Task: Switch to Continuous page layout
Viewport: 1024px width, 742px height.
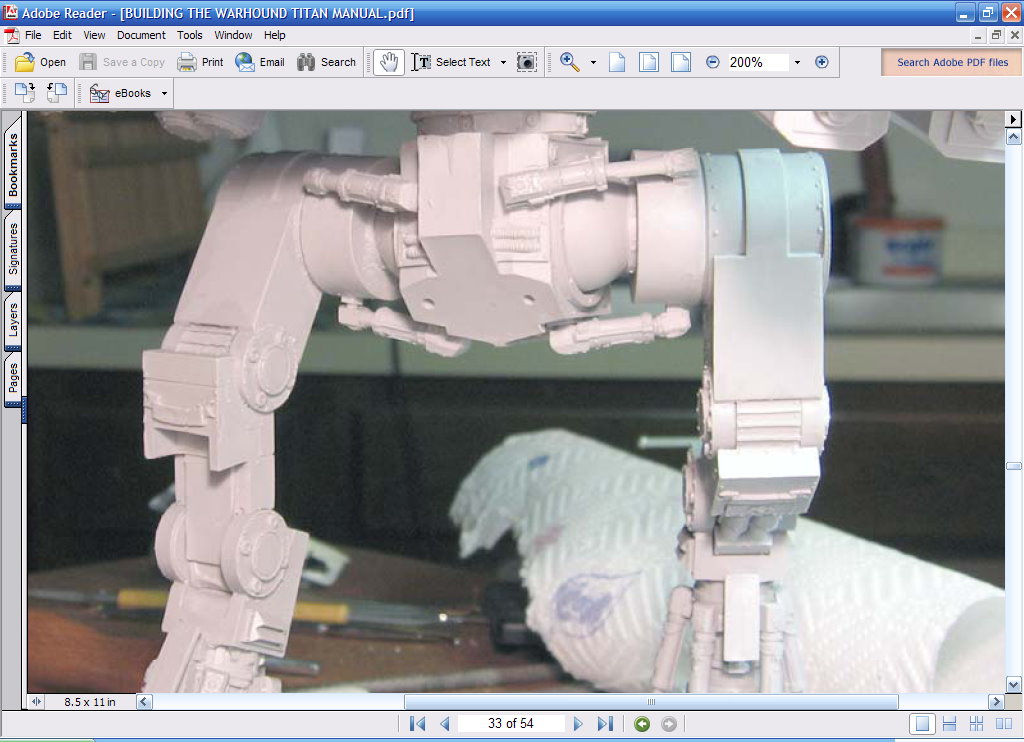Action: pos(950,724)
